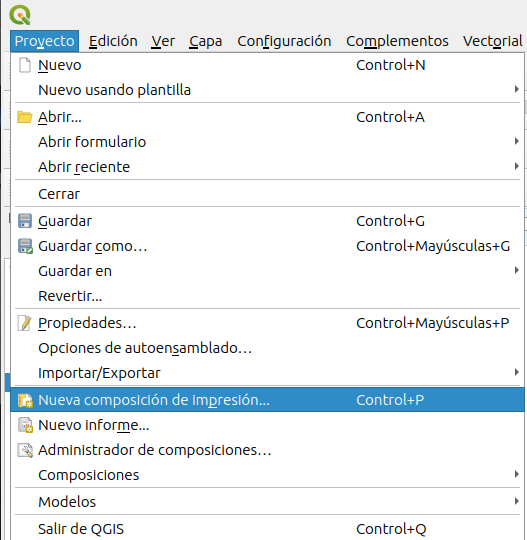The width and height of the screenshot is (527, 540).
Task: Click the Nuevo informe report icon
Action: click(25, 425)
